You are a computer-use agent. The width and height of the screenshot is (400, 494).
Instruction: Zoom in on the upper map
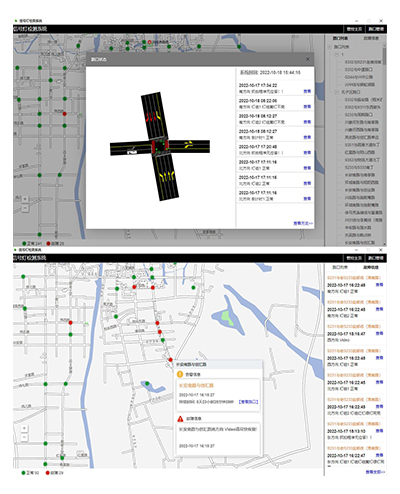(x=25, y=199)
